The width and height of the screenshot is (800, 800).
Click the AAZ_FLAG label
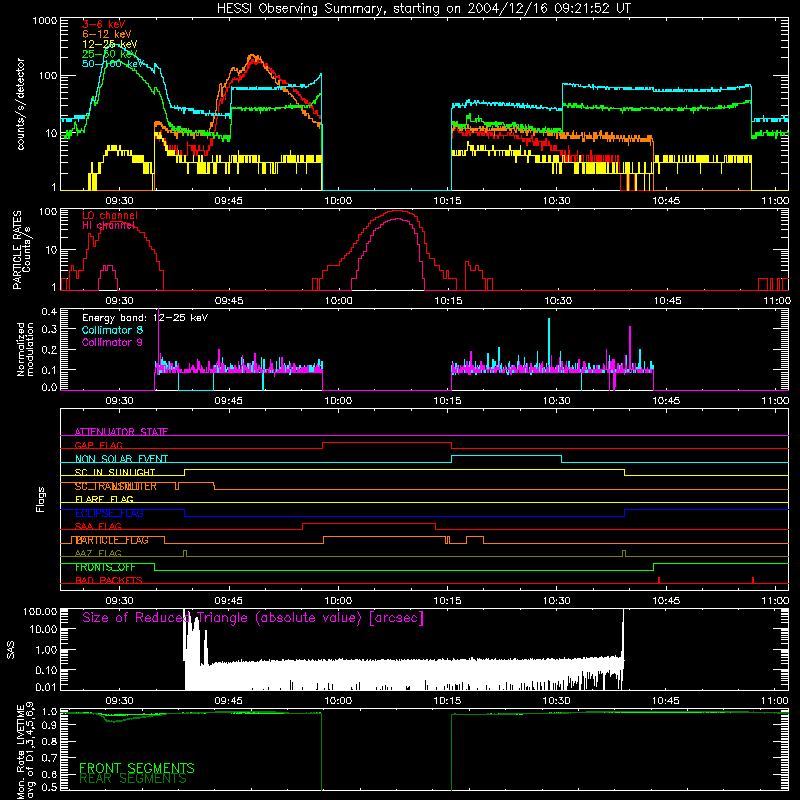98,553
